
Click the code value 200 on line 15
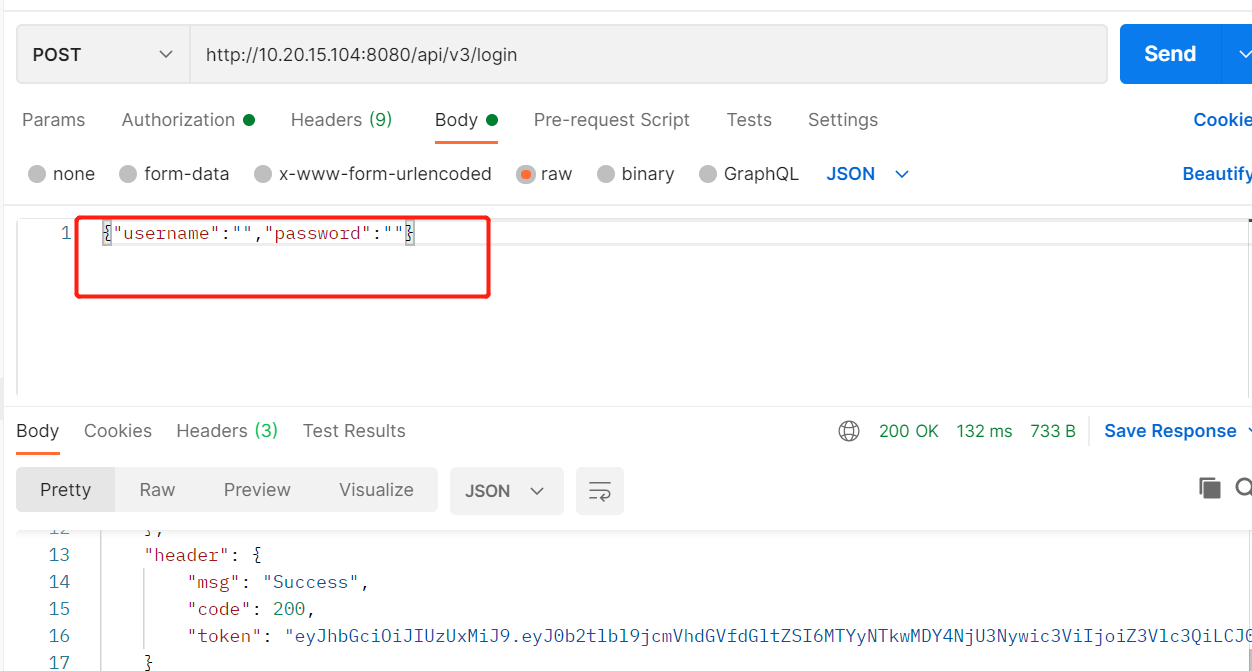289,609
